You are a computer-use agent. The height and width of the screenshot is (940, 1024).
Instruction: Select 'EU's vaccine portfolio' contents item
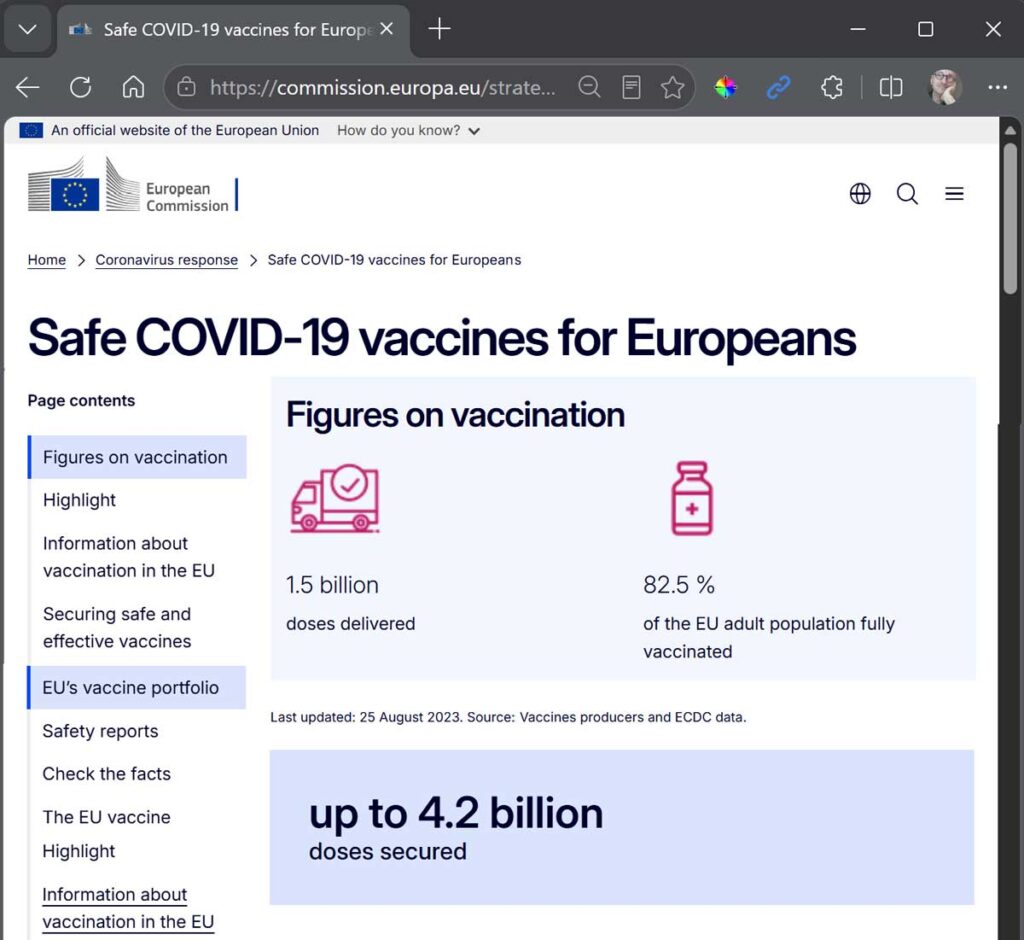136,688
